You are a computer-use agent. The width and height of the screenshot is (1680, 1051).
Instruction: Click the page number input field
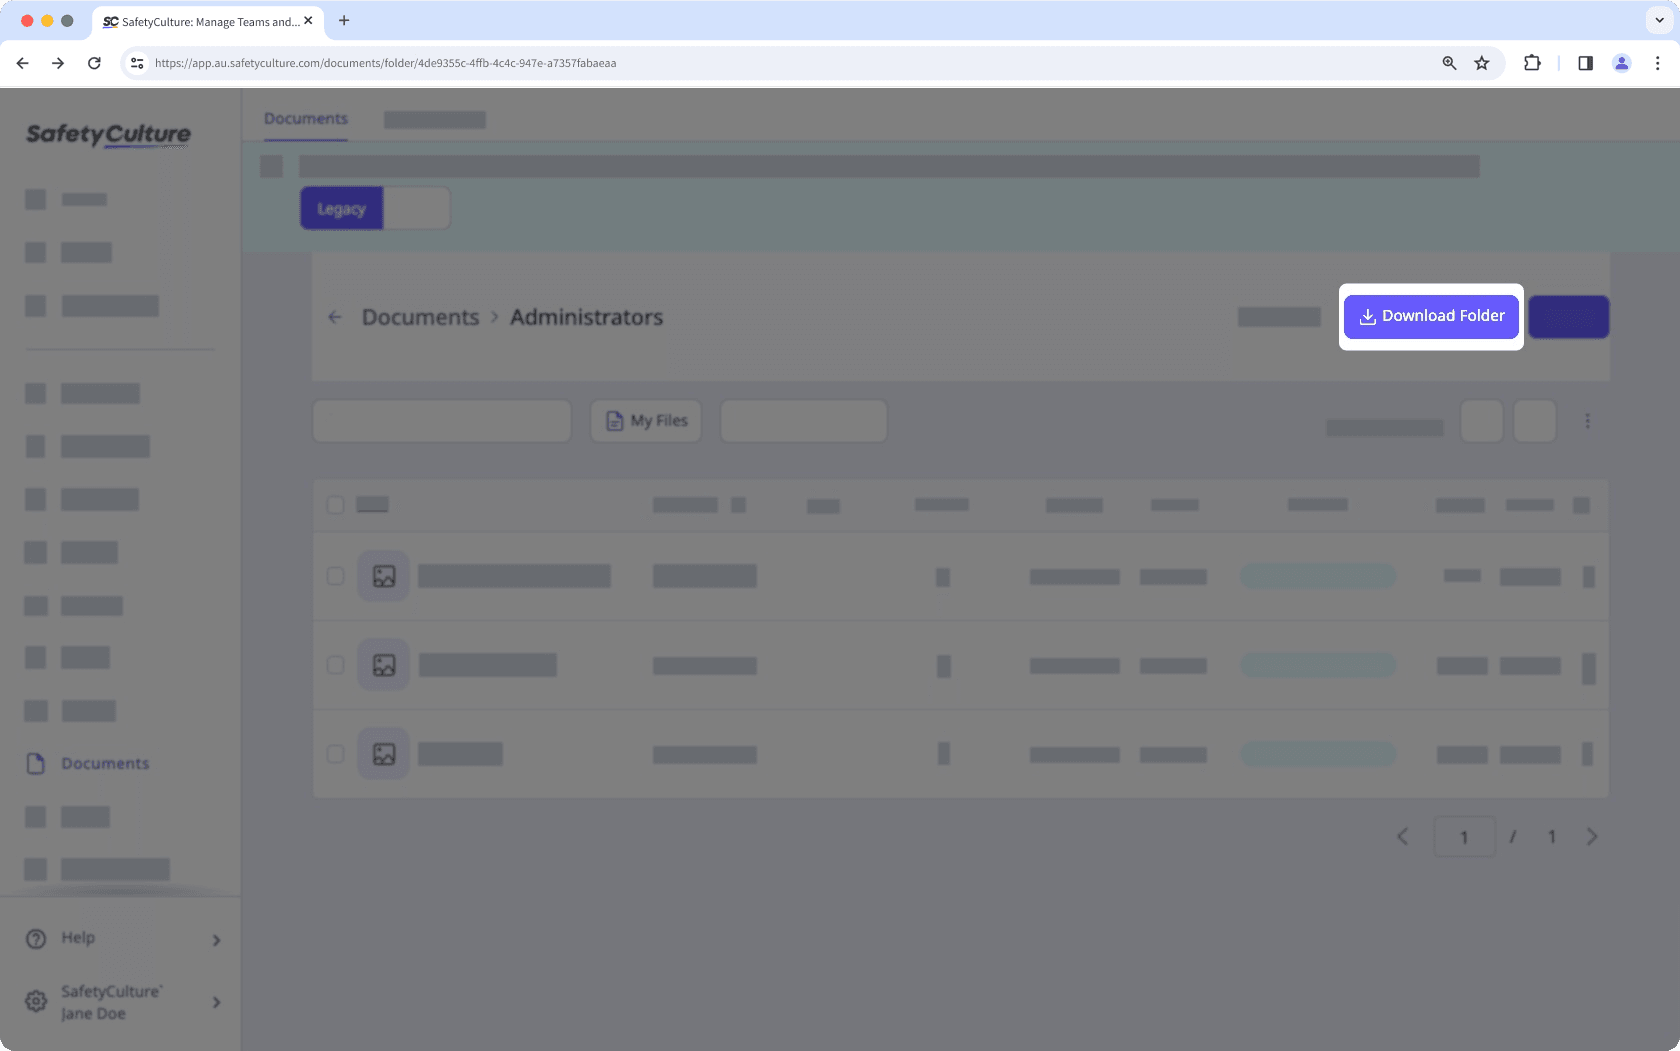(x=1464, y=837)
